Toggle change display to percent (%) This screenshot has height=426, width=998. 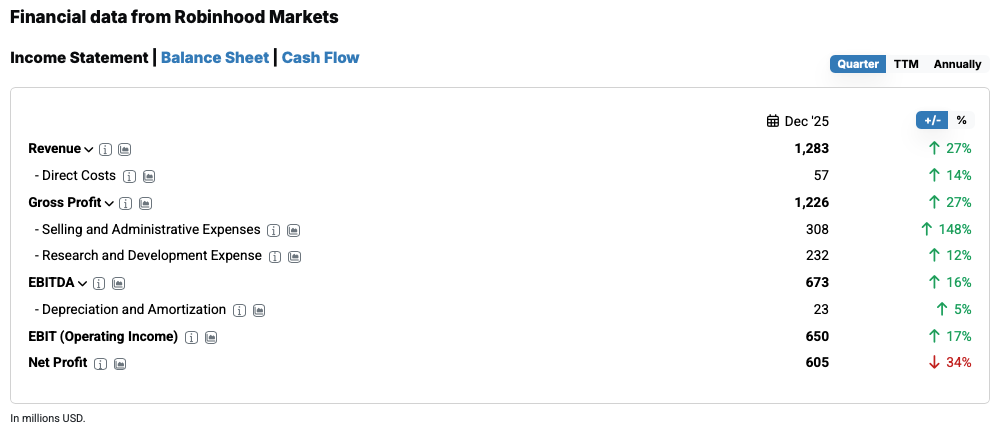coord(961,120)
